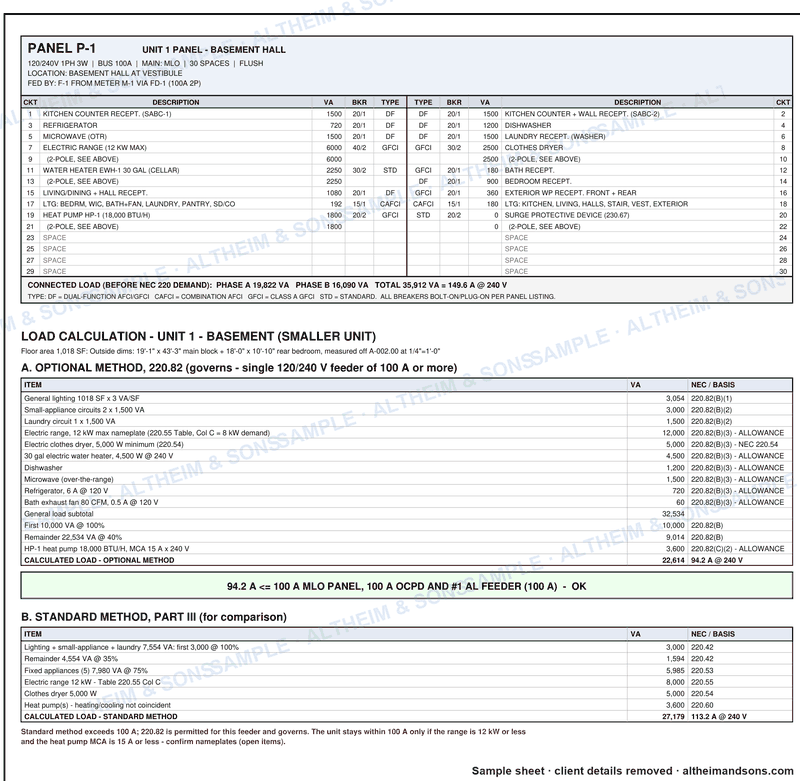The height and width of the screenshot is (781, 800).
Task: Click 'General load subtotal' row
Action: pyautogui.click(x=407, y=514)
